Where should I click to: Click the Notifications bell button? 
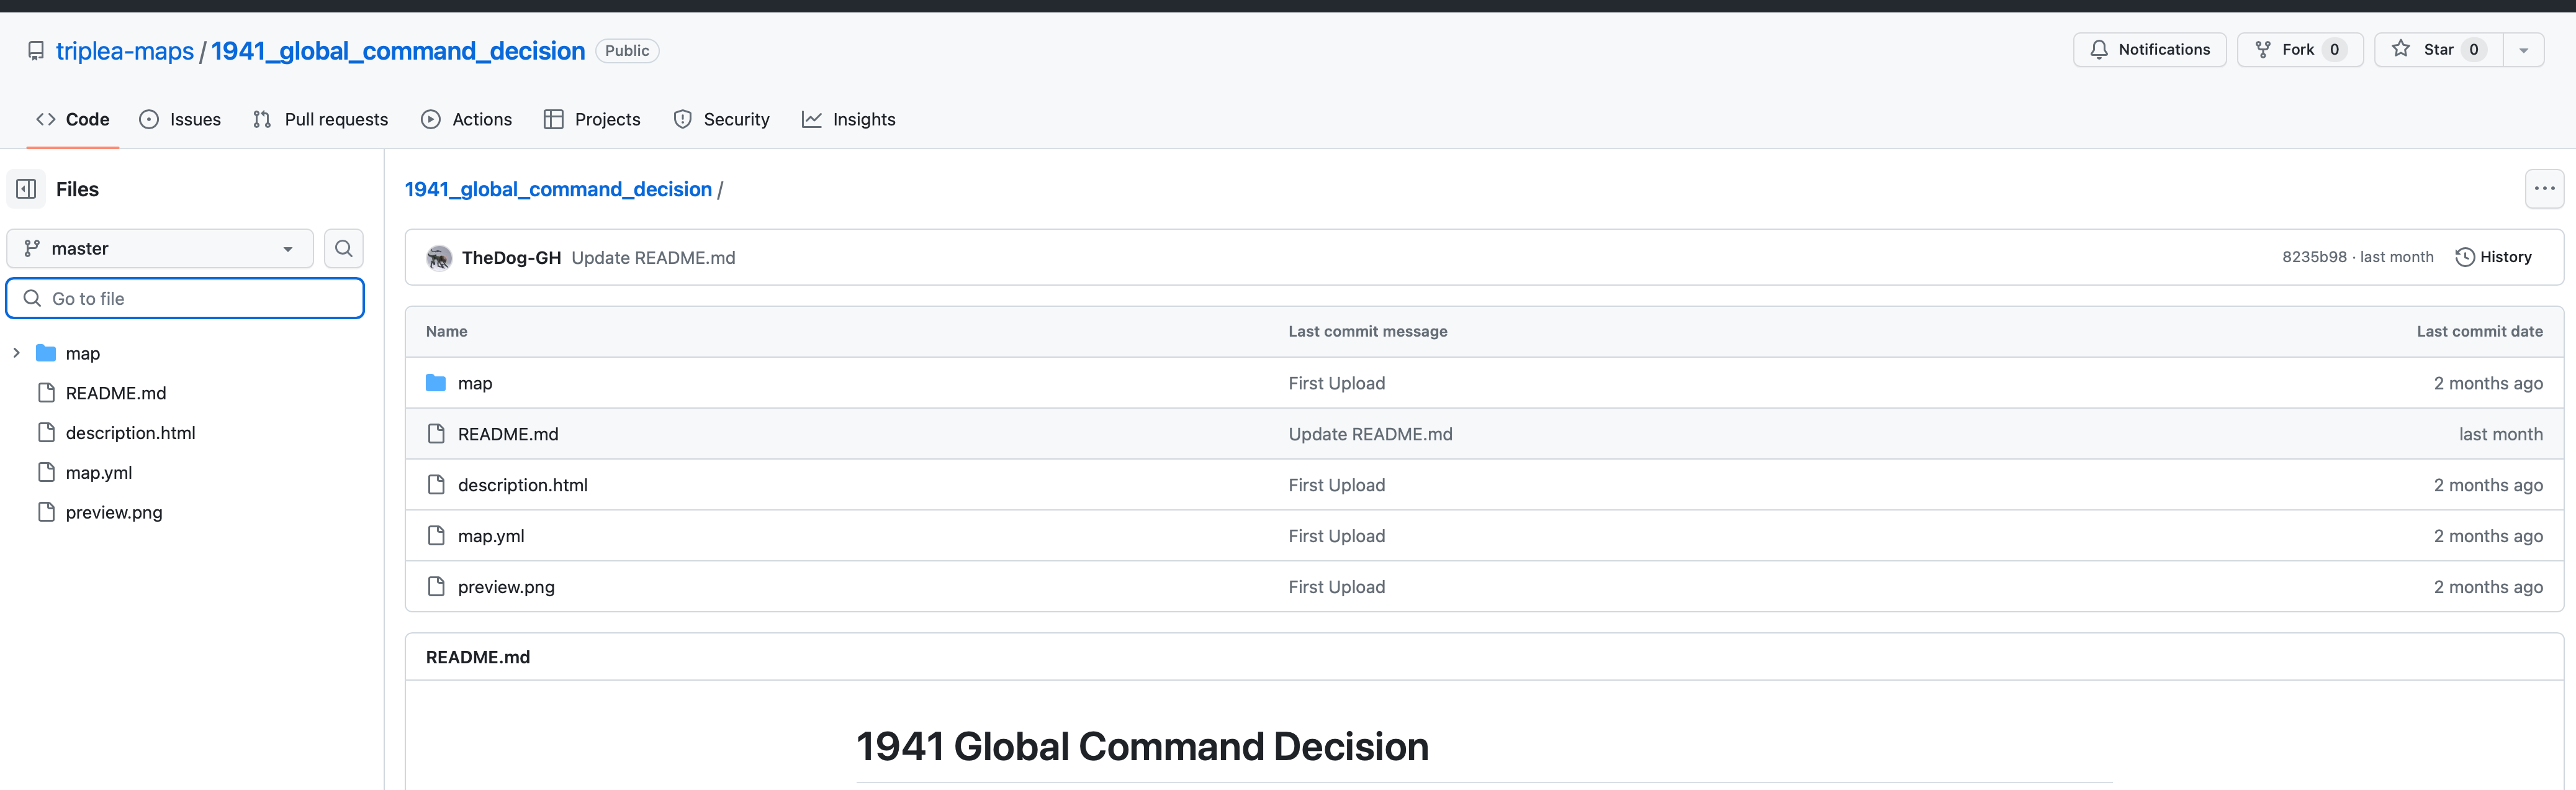point(2149,50)
